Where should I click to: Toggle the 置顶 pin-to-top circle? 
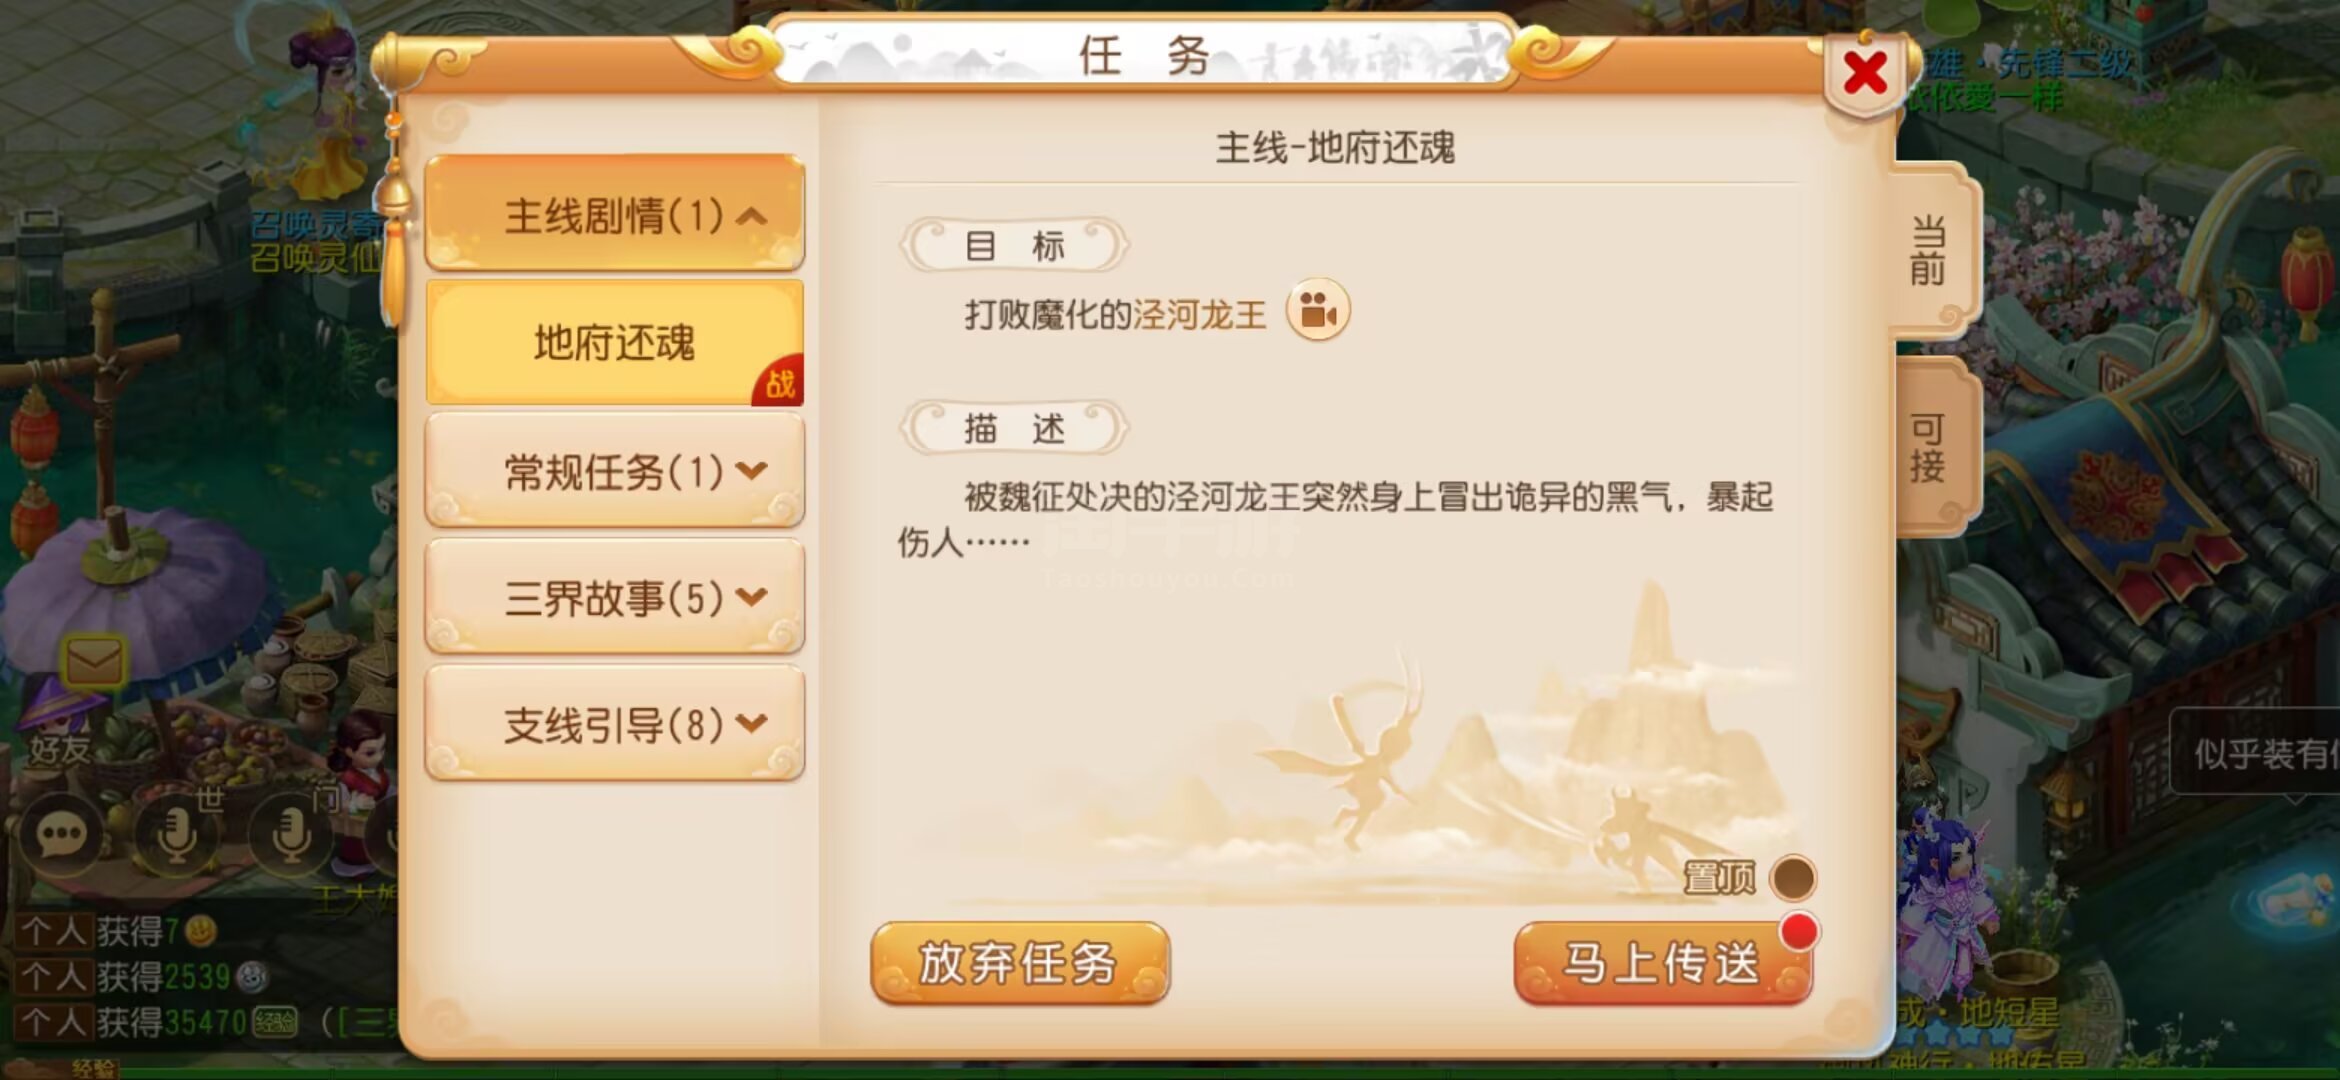1792,878
